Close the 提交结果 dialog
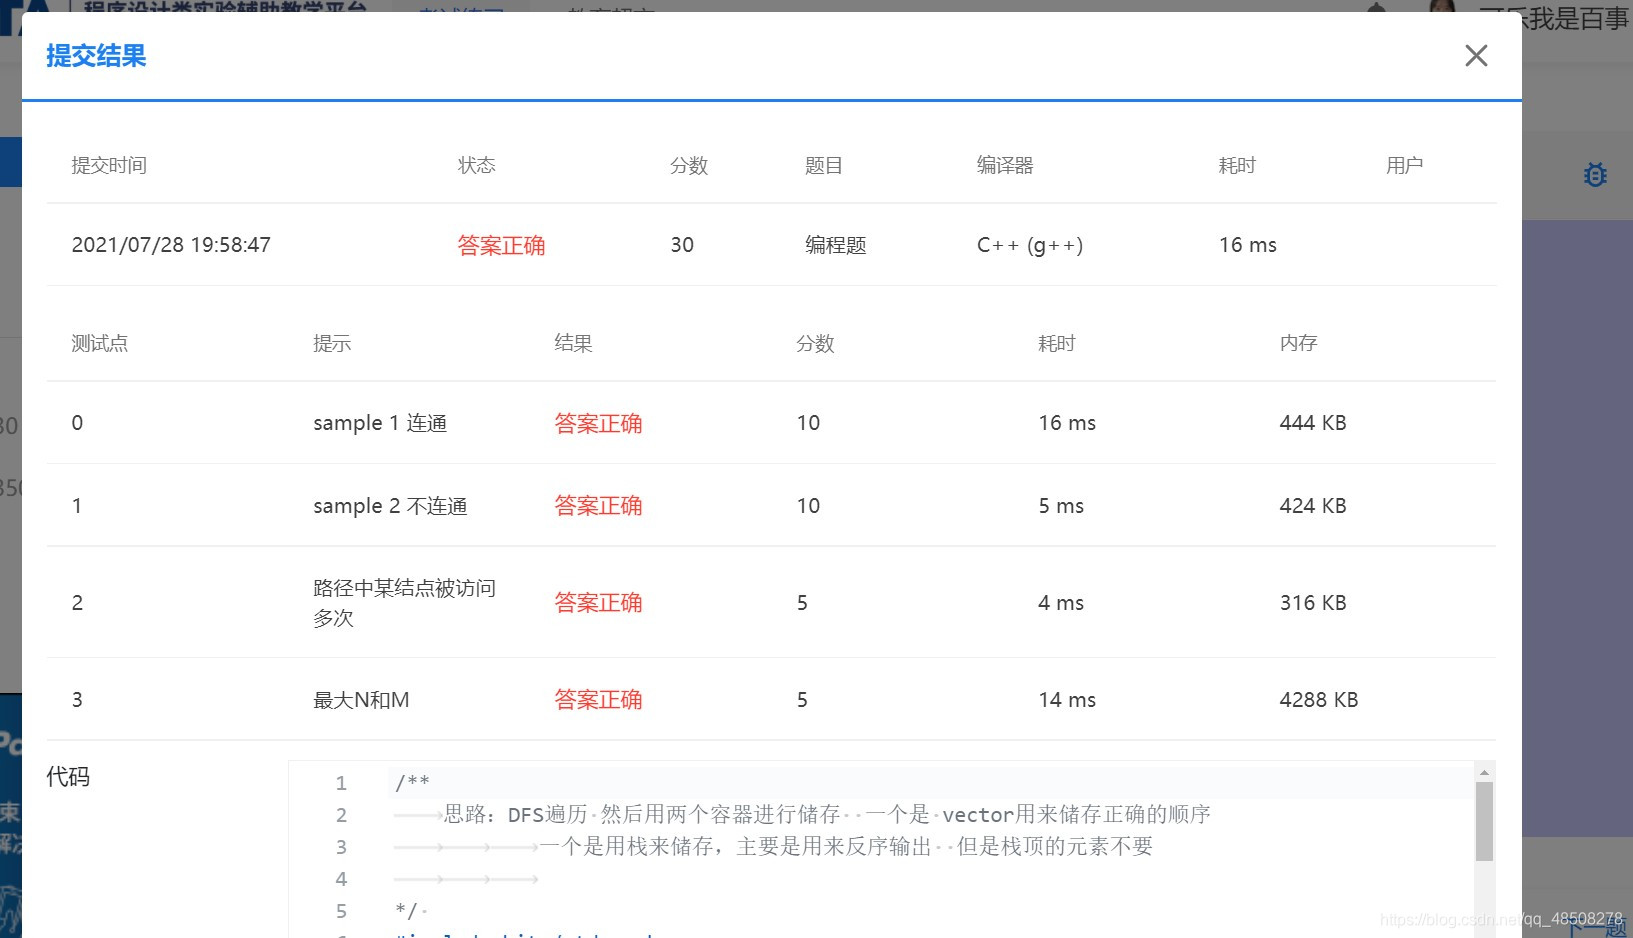This screenshot has width=1633, height=938. [1476, 56]
